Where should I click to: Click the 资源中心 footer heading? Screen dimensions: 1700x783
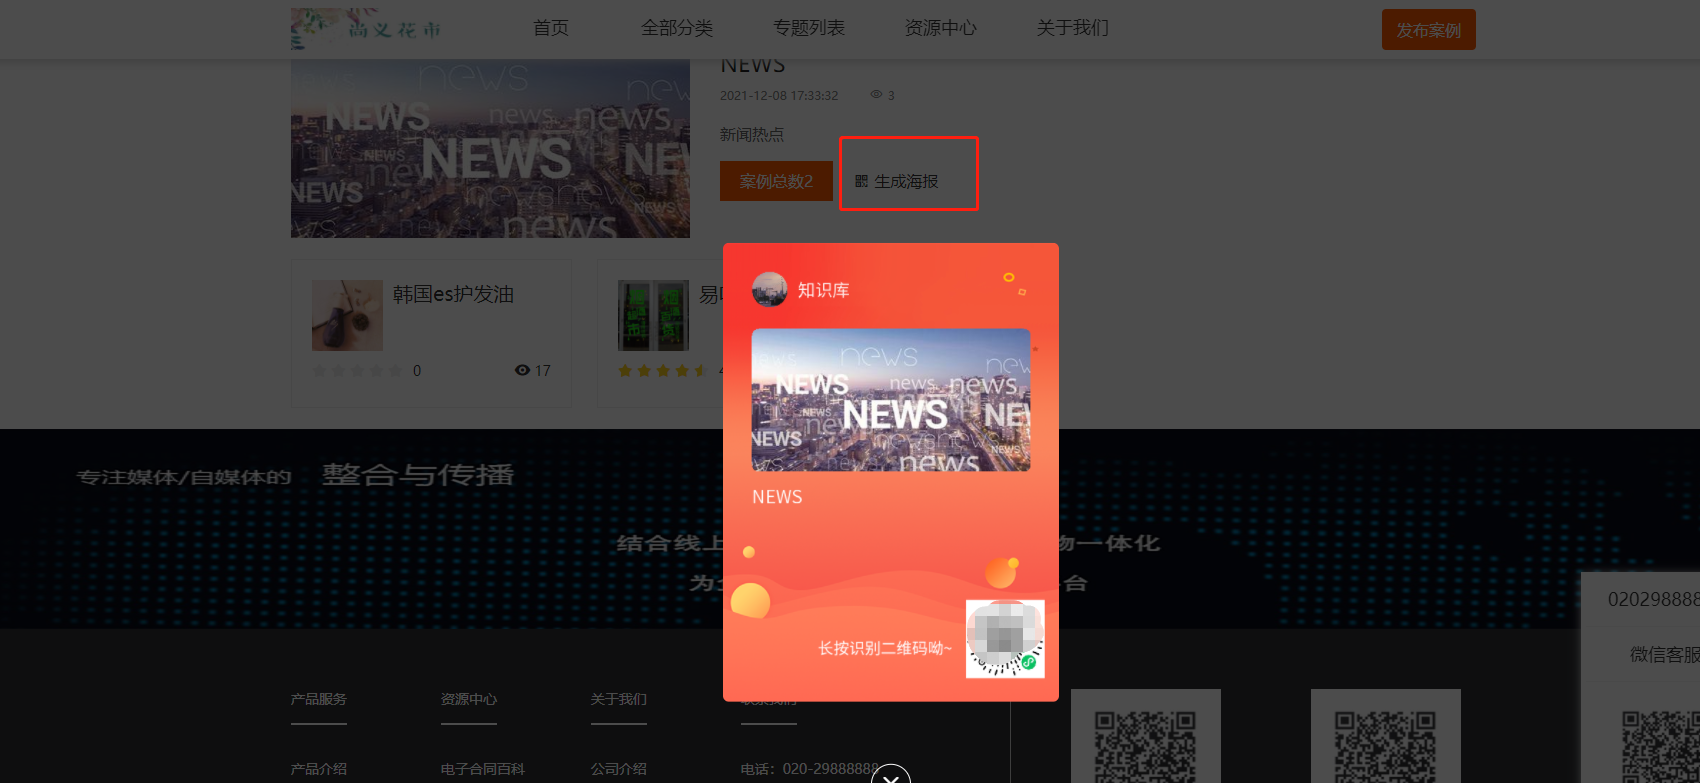(x=469, y=699)
